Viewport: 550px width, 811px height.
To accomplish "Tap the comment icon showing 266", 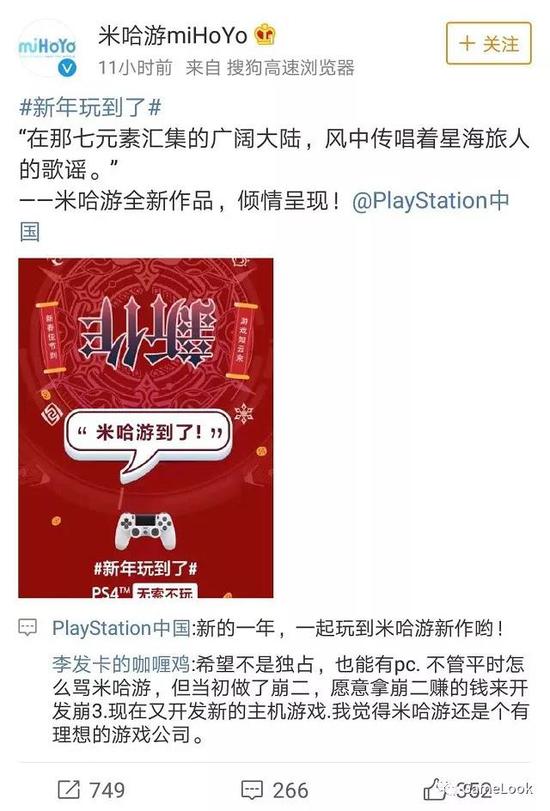I will point(252,790).
